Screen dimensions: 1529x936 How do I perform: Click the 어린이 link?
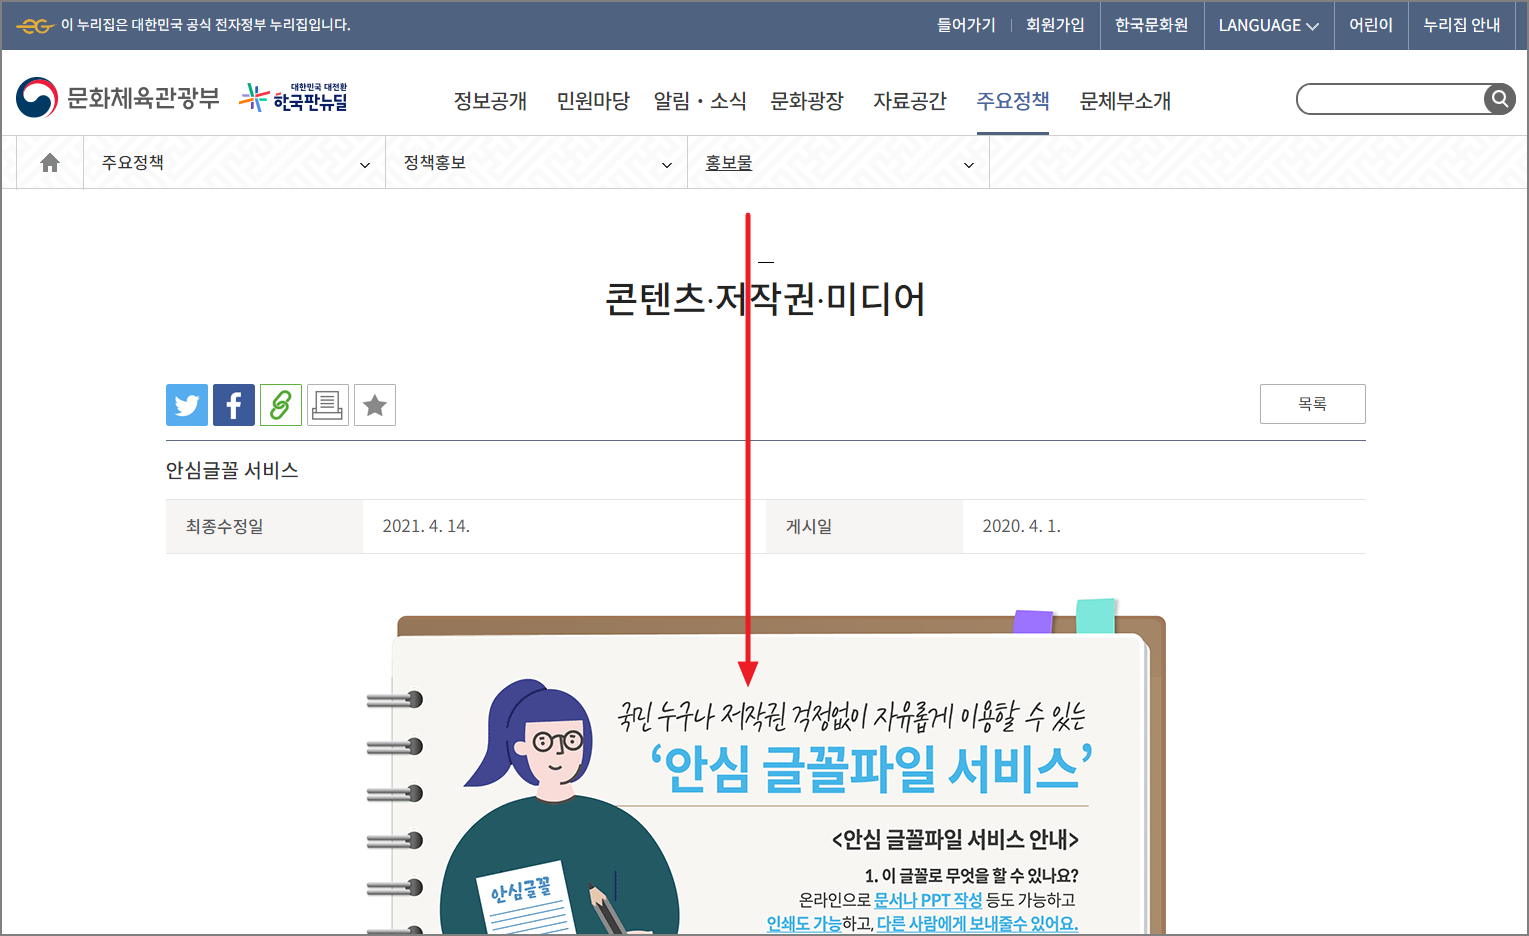tap(1371, 25)
